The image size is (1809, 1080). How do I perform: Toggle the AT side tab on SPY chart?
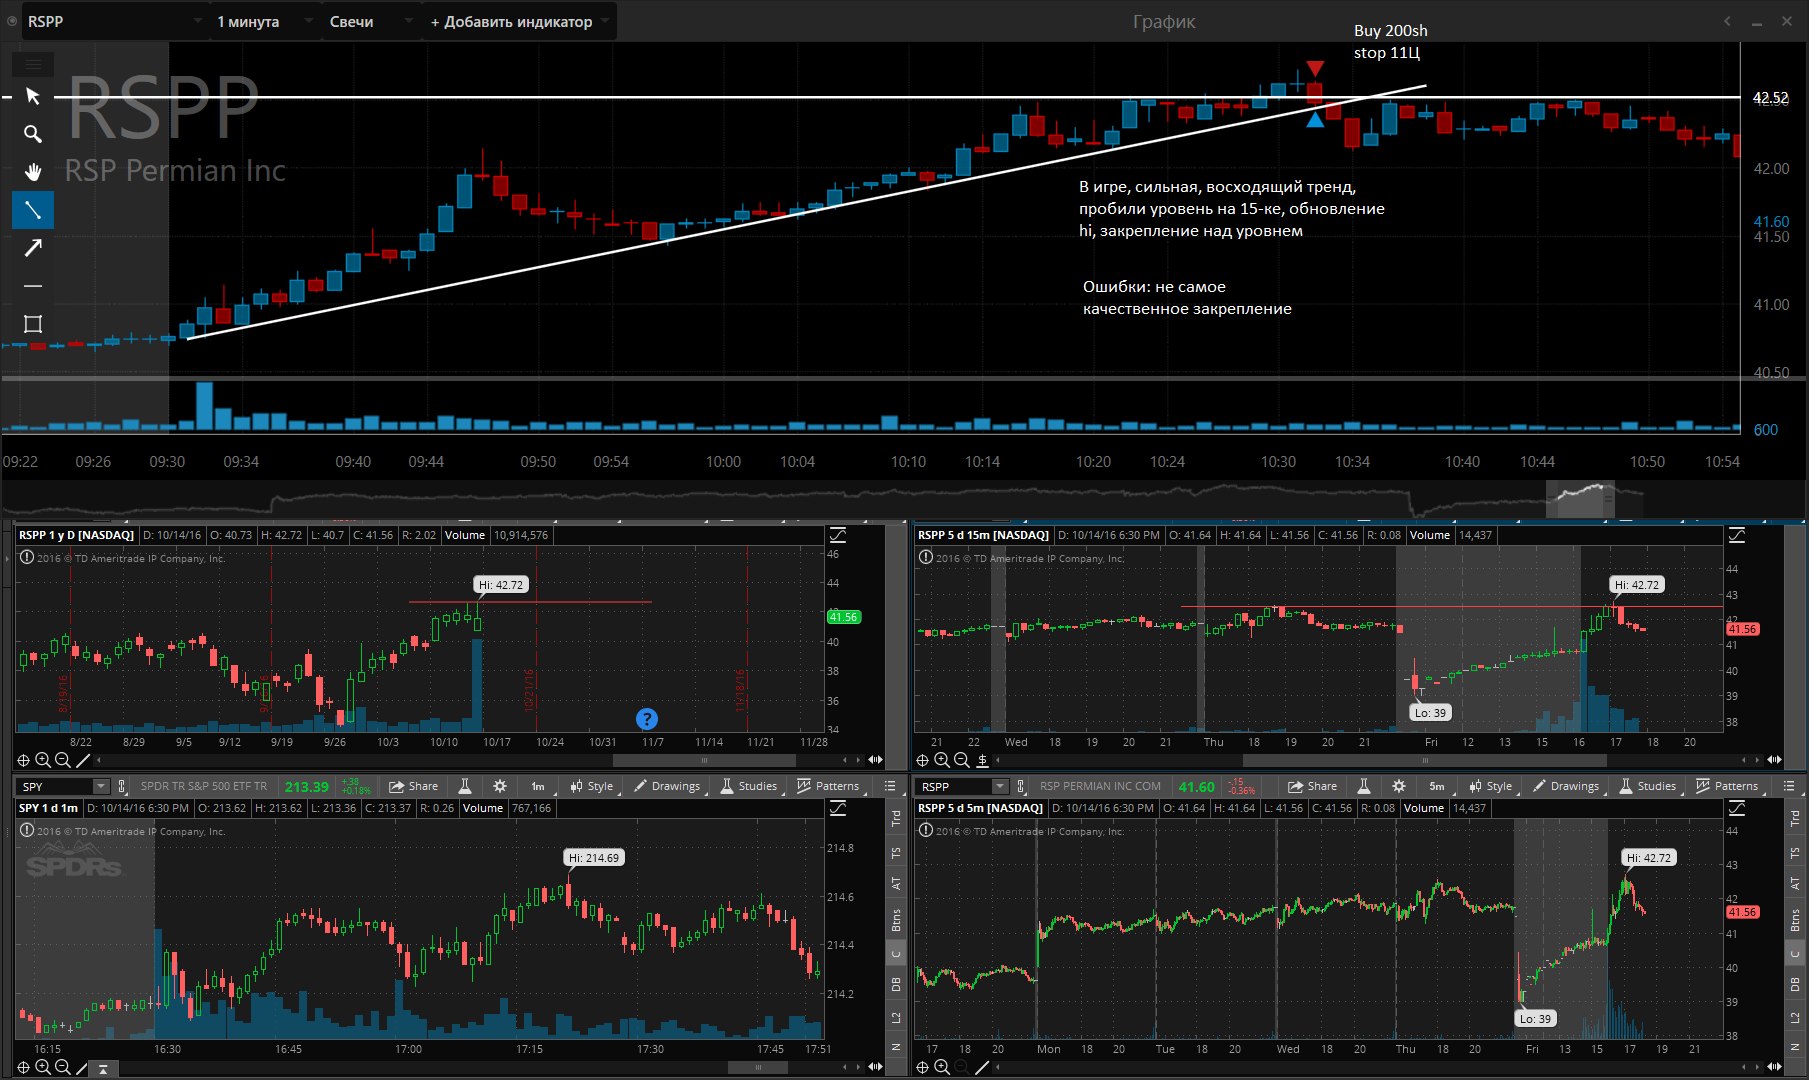tap(896, 884)
